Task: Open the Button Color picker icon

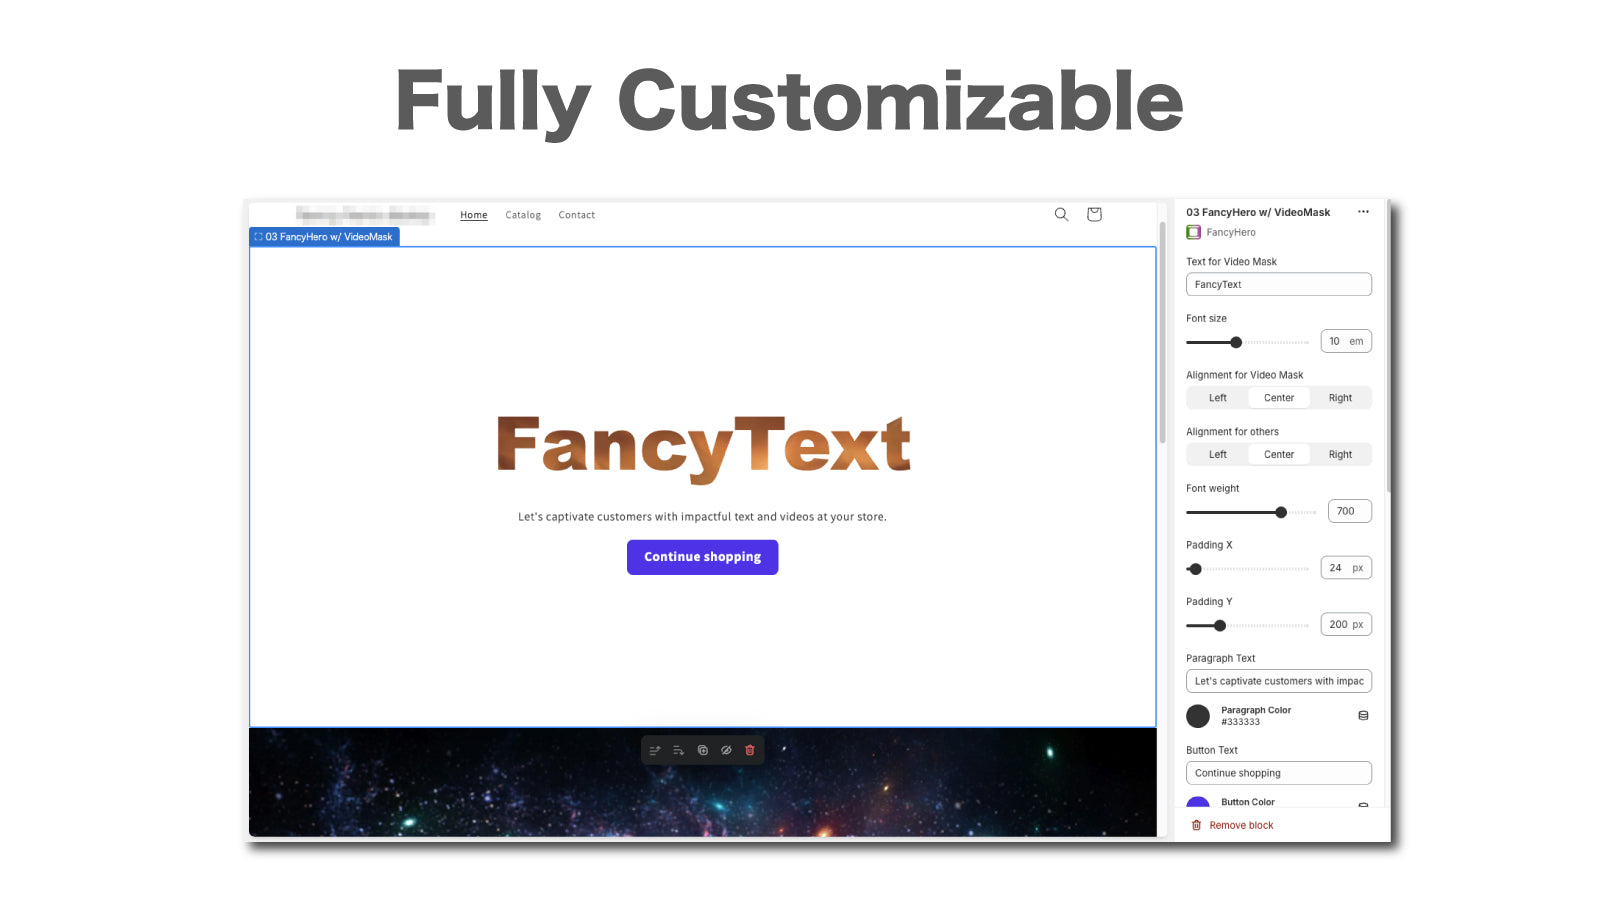Action: [1363, 805]
